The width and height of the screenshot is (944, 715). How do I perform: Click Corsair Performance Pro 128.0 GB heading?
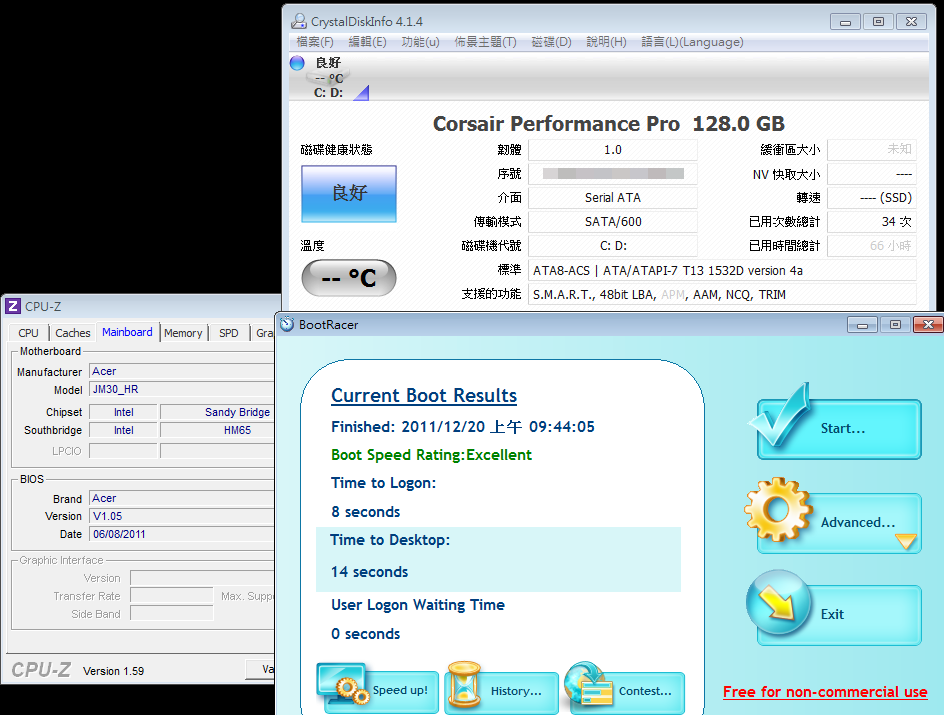coord(609,124)
